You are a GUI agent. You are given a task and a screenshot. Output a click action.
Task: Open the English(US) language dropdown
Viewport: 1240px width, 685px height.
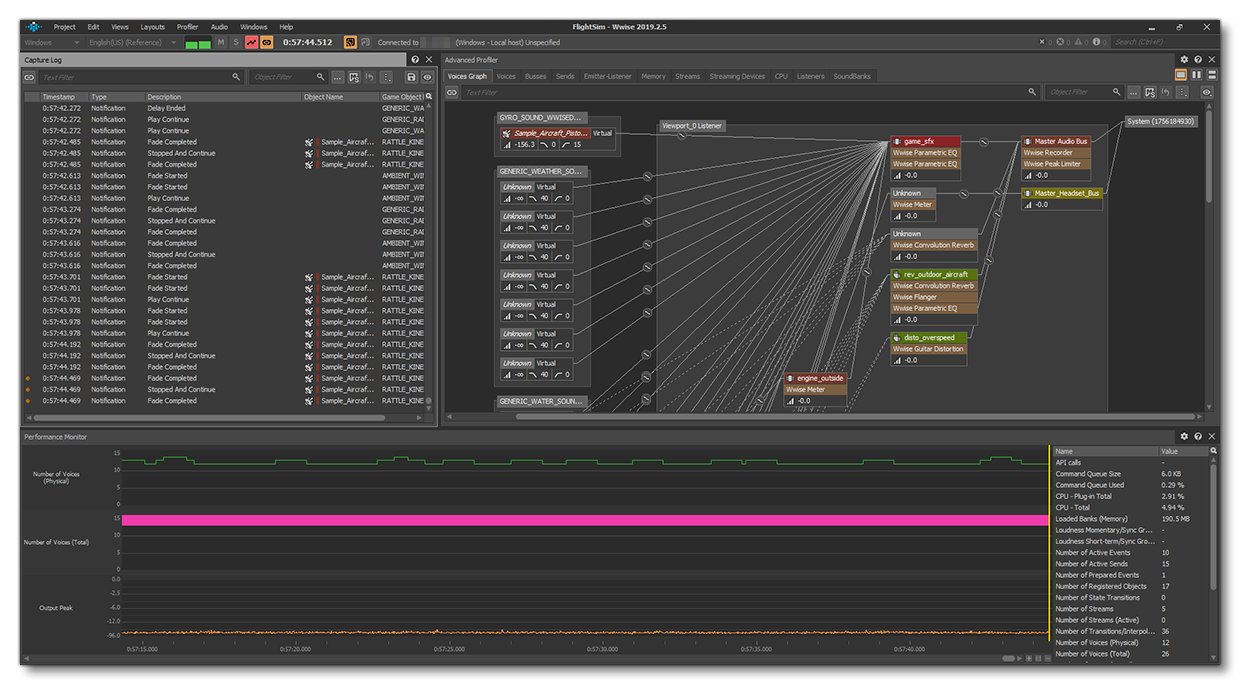click(132, 43)
